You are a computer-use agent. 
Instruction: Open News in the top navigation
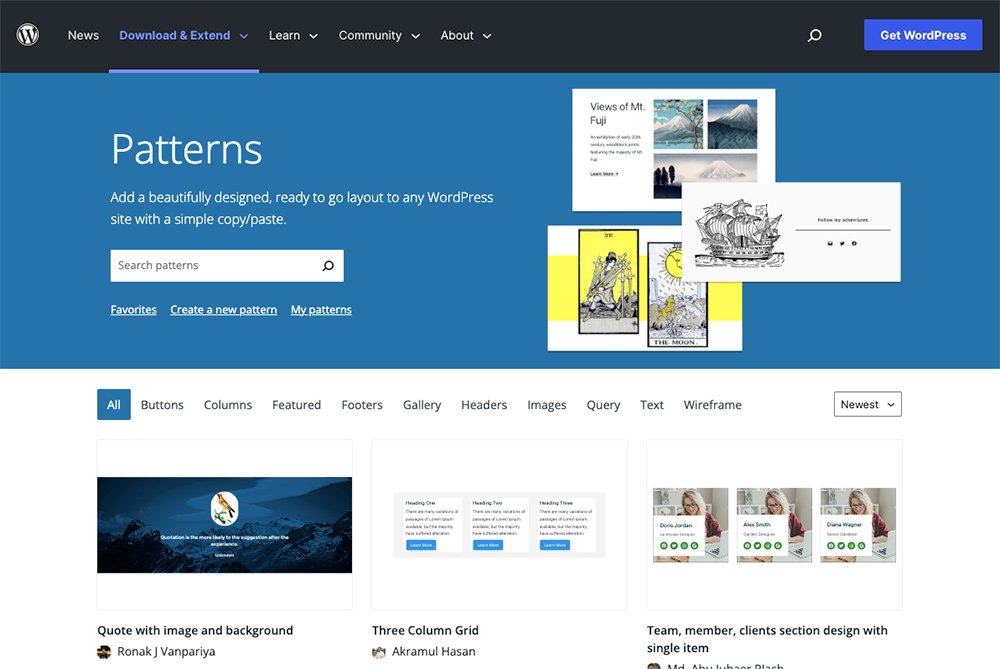pyautogui.click(x=84, y=36)
